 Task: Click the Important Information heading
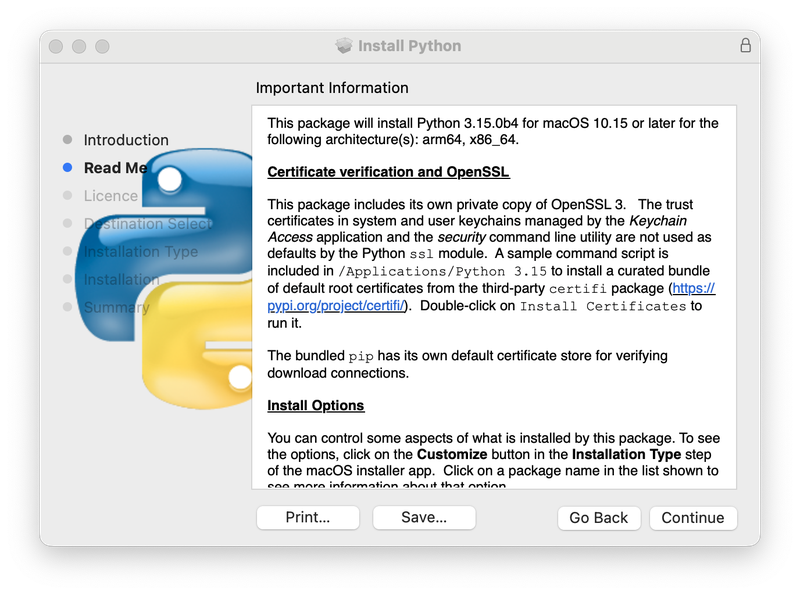[332, 88]
